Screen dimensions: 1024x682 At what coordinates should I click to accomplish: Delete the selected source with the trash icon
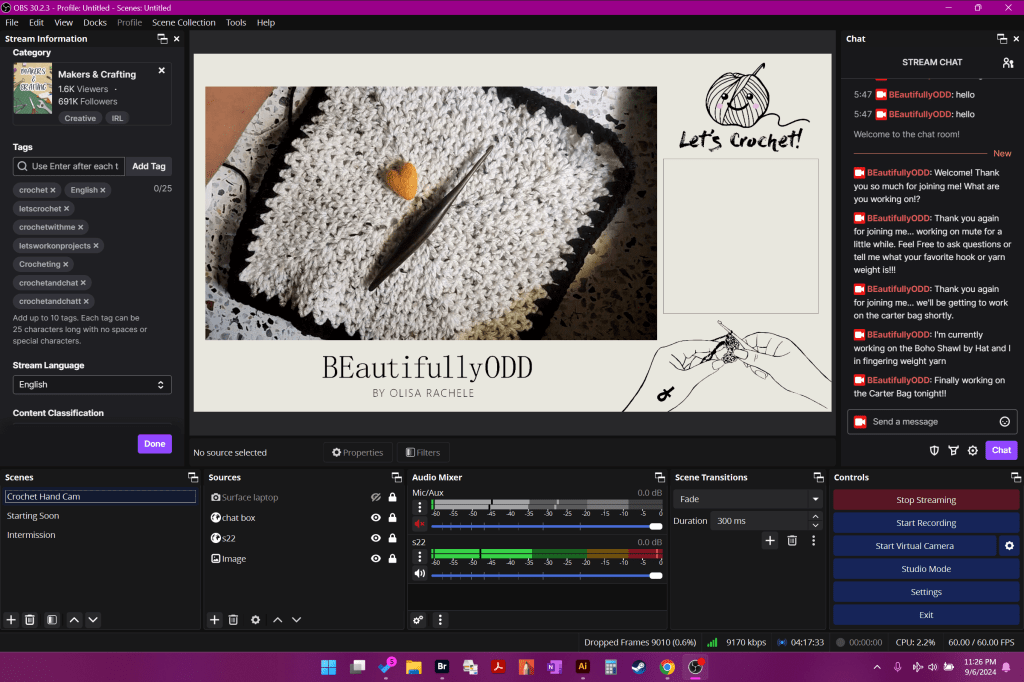click(233, 619)
